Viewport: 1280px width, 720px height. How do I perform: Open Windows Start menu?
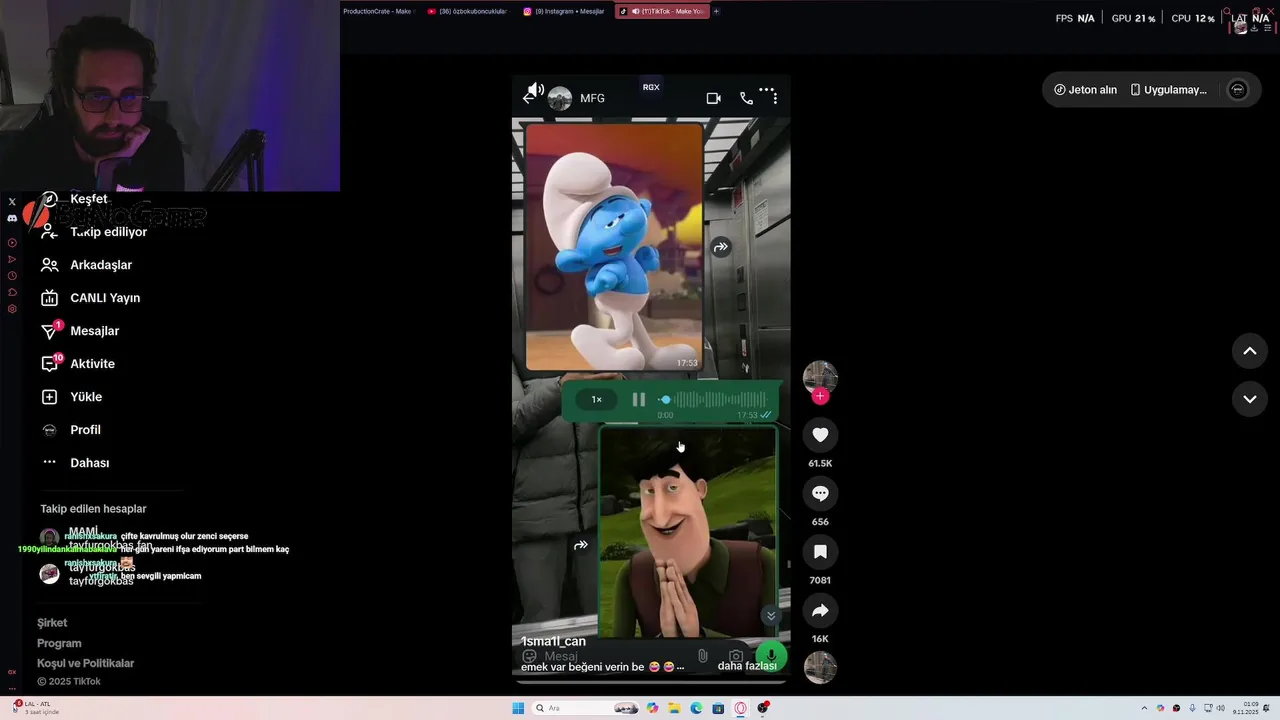(518, 708)
